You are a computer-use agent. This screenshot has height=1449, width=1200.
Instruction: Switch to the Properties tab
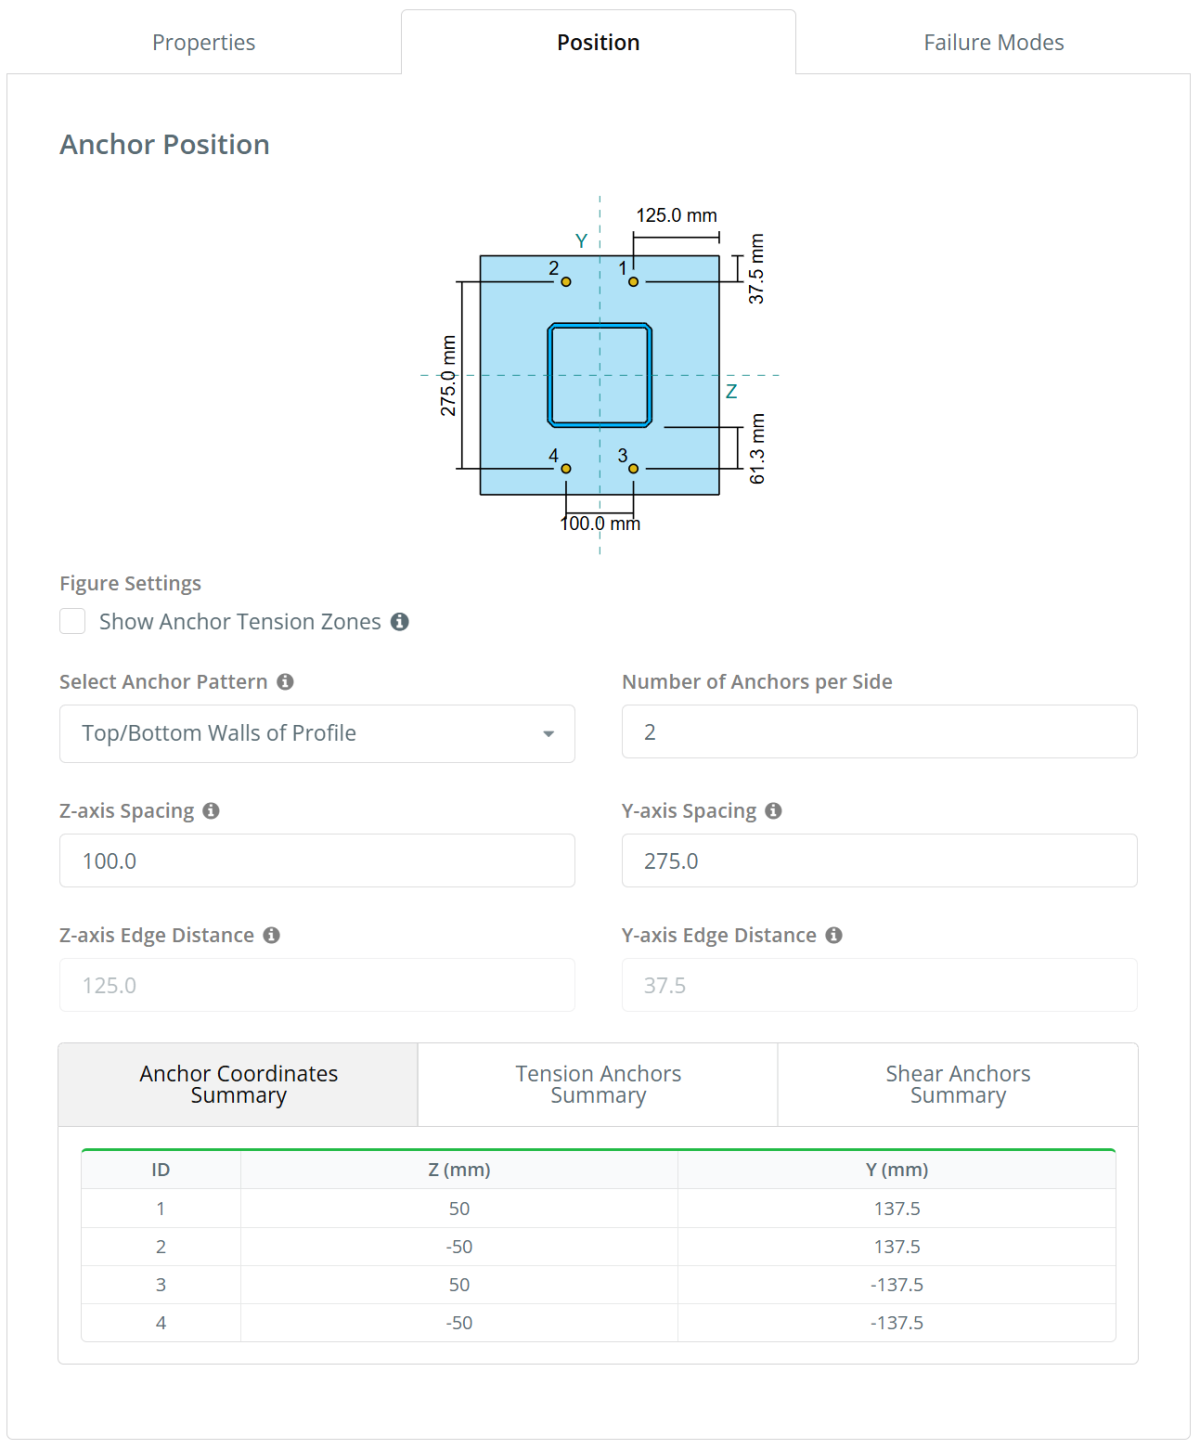(x=204, y=43)
